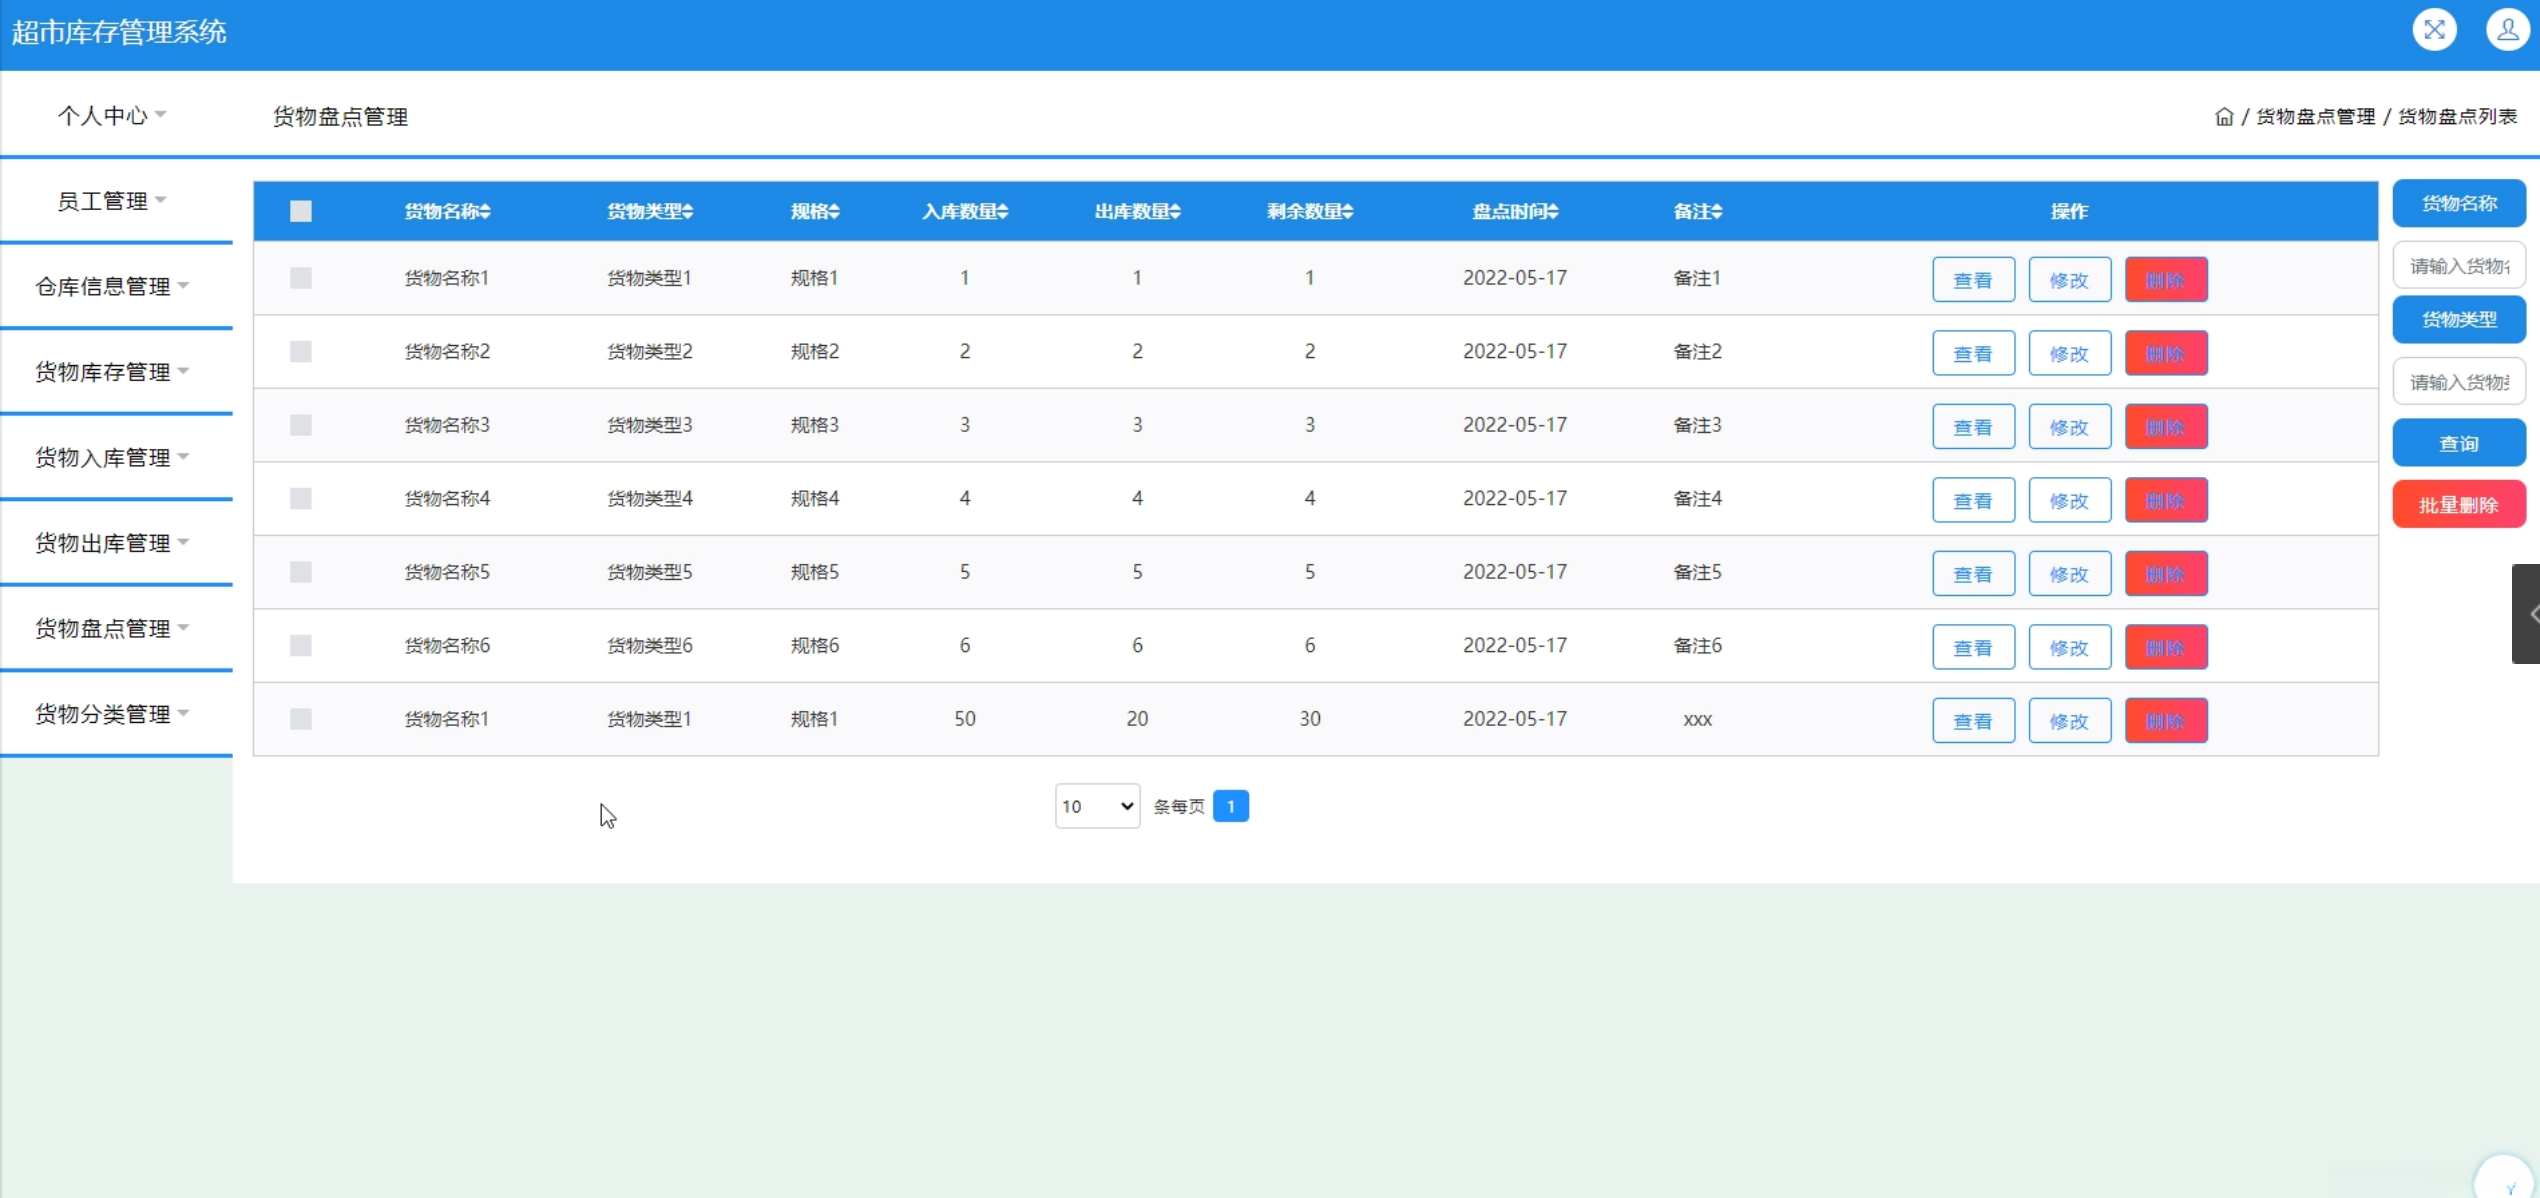
Task: Tick the checkbox for the 备注6 row
Action: [301, 646]
